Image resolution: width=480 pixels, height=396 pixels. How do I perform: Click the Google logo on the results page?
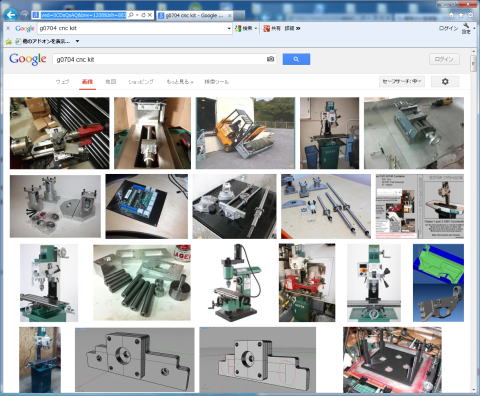[x=28, y=59]
